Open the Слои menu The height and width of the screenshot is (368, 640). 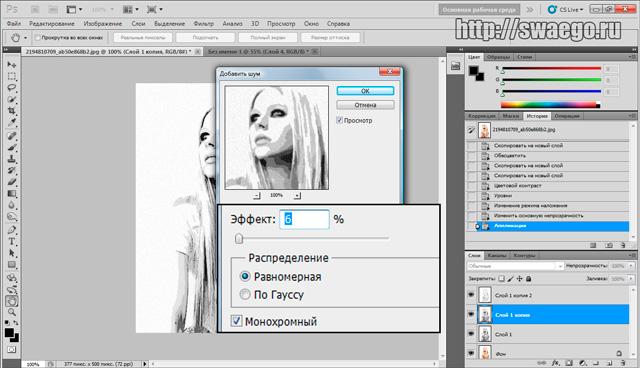[138, 24]
